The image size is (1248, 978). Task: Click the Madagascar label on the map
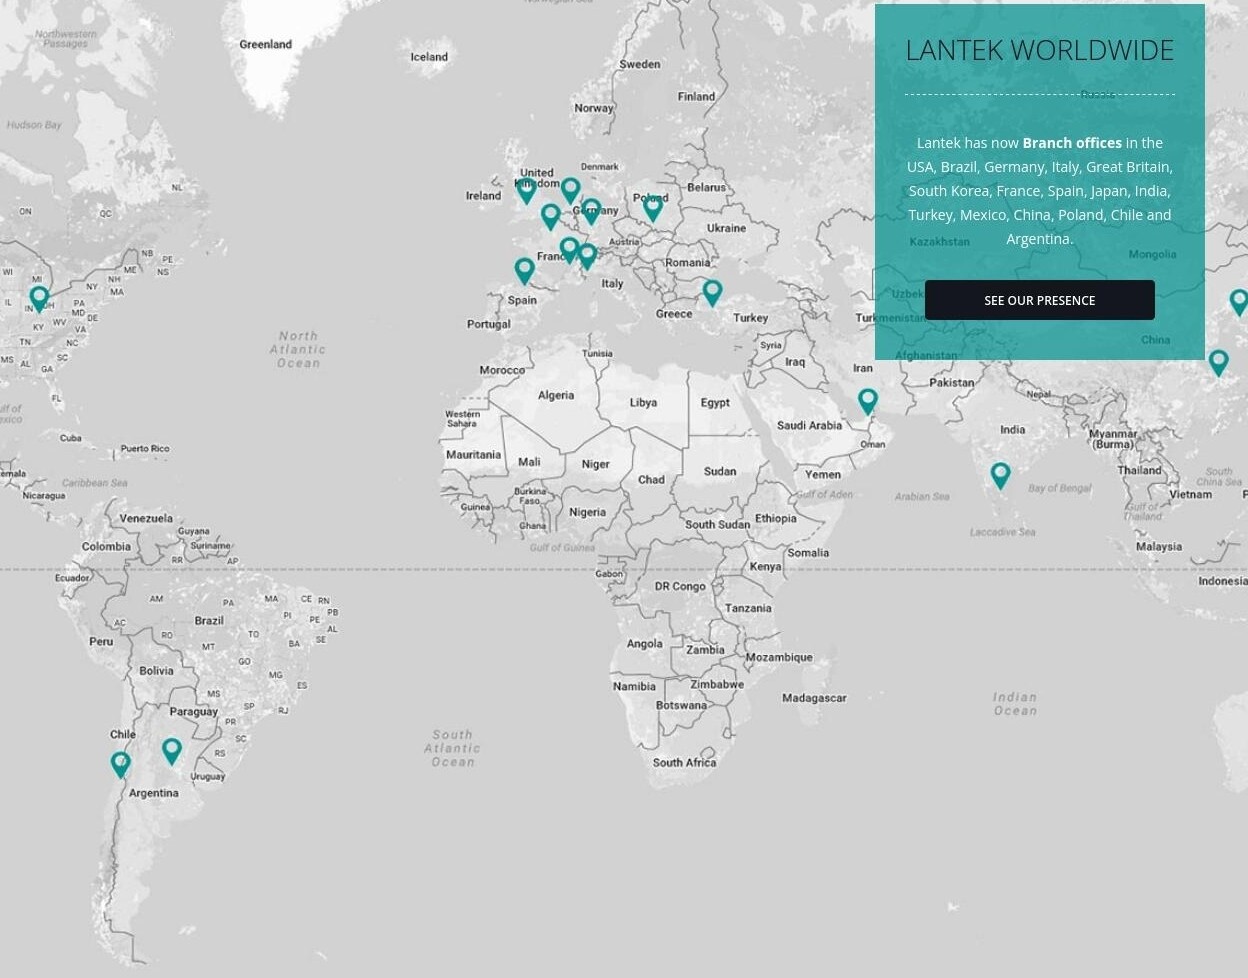coord(815,698)
